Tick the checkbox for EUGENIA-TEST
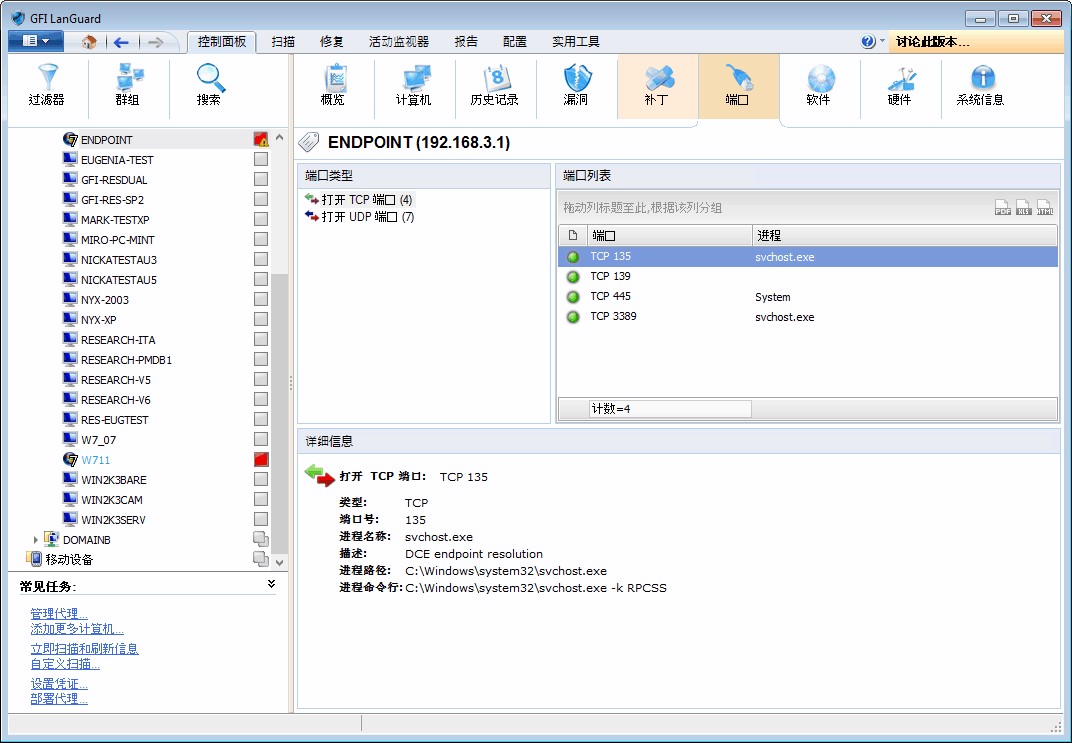Viewport: 1072px width, 743px height. tap(260, 159)
